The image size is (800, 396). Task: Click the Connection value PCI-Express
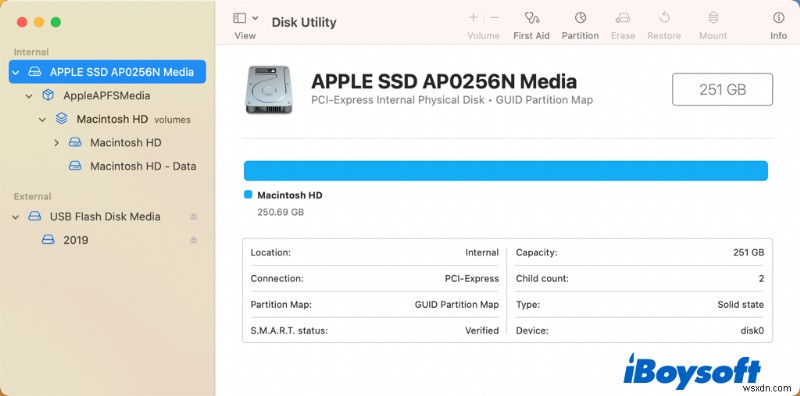472,279
